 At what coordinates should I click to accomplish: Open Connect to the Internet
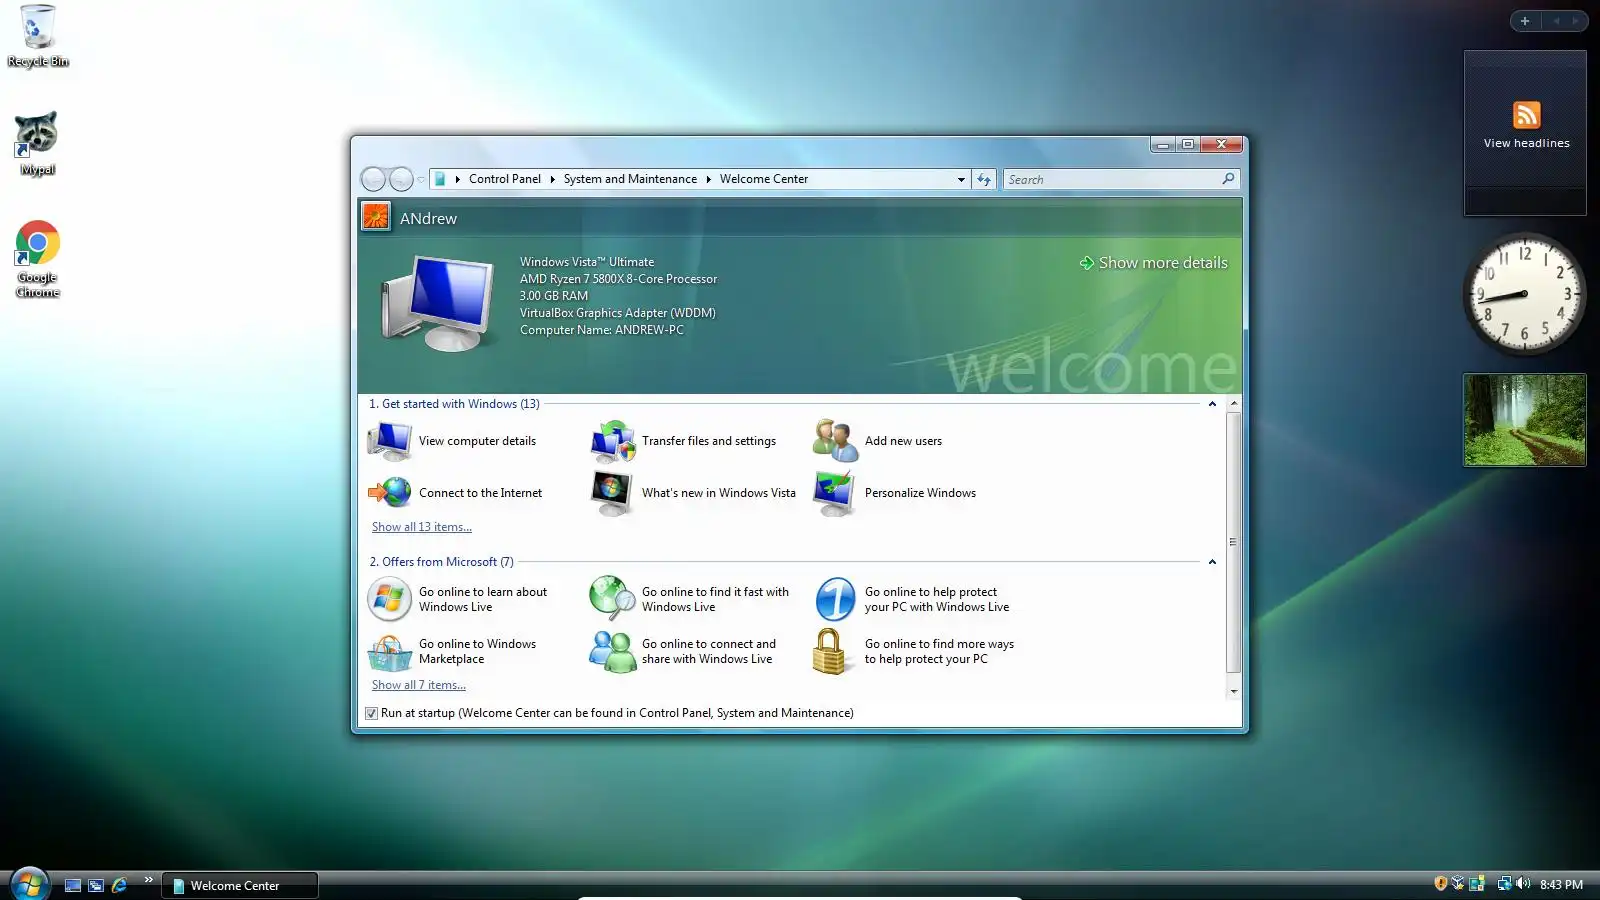[x=455, y=493]
